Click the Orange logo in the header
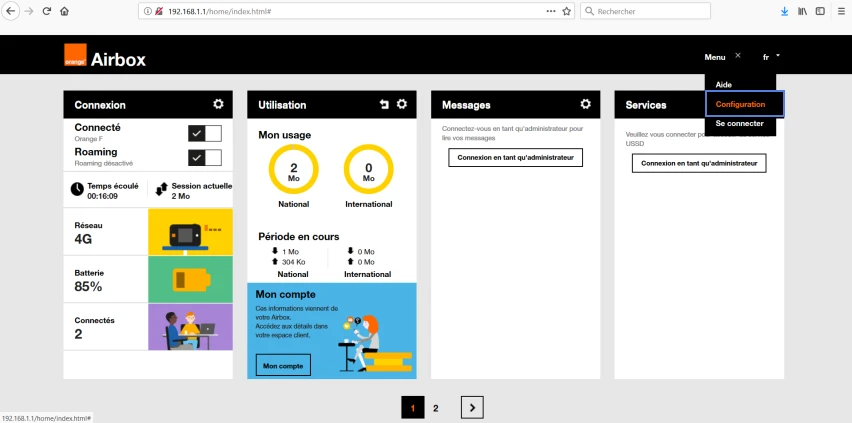852x423 pixels. (x=75, y=55)
